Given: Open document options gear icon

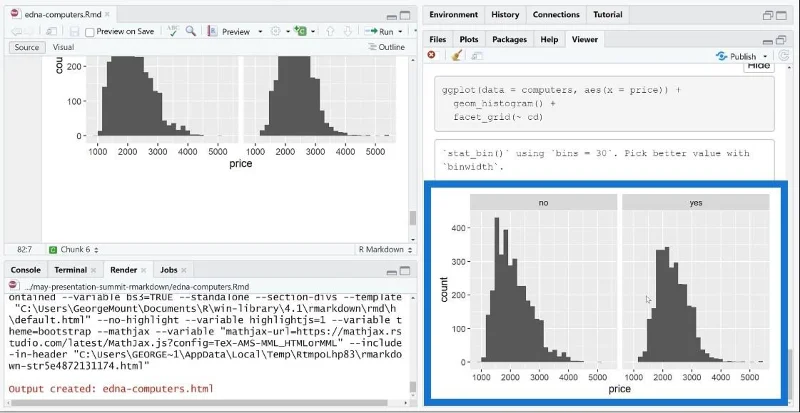Looking at the screenshot, I should coord(276,31).
